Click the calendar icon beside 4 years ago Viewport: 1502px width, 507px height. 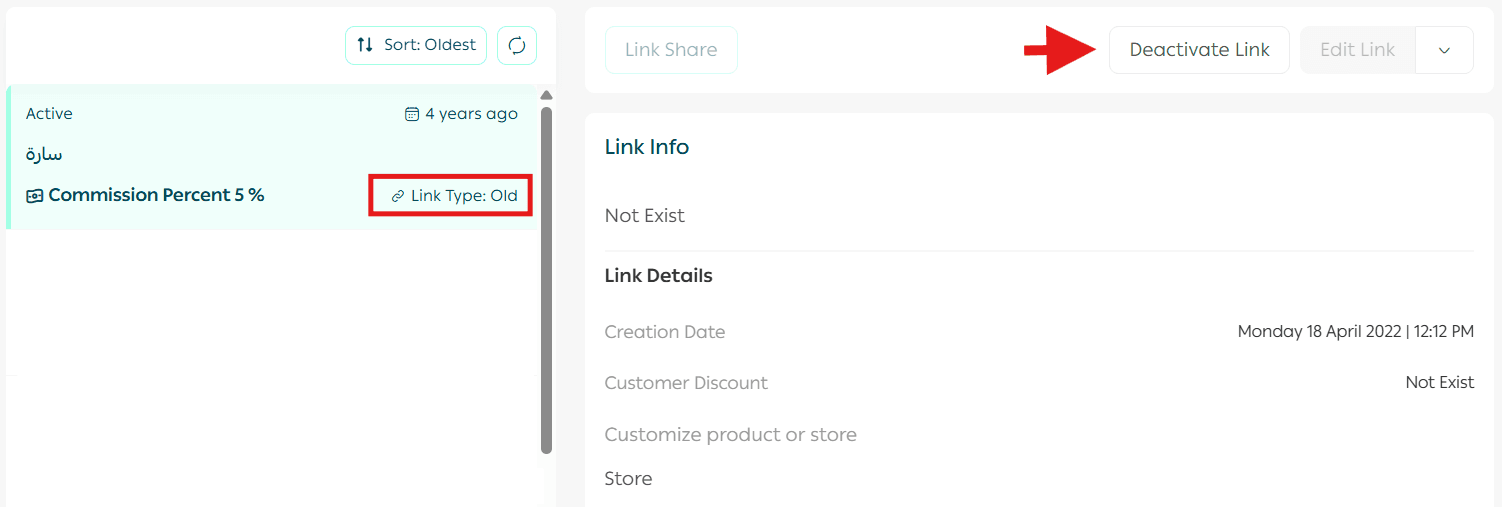[412, 114]
